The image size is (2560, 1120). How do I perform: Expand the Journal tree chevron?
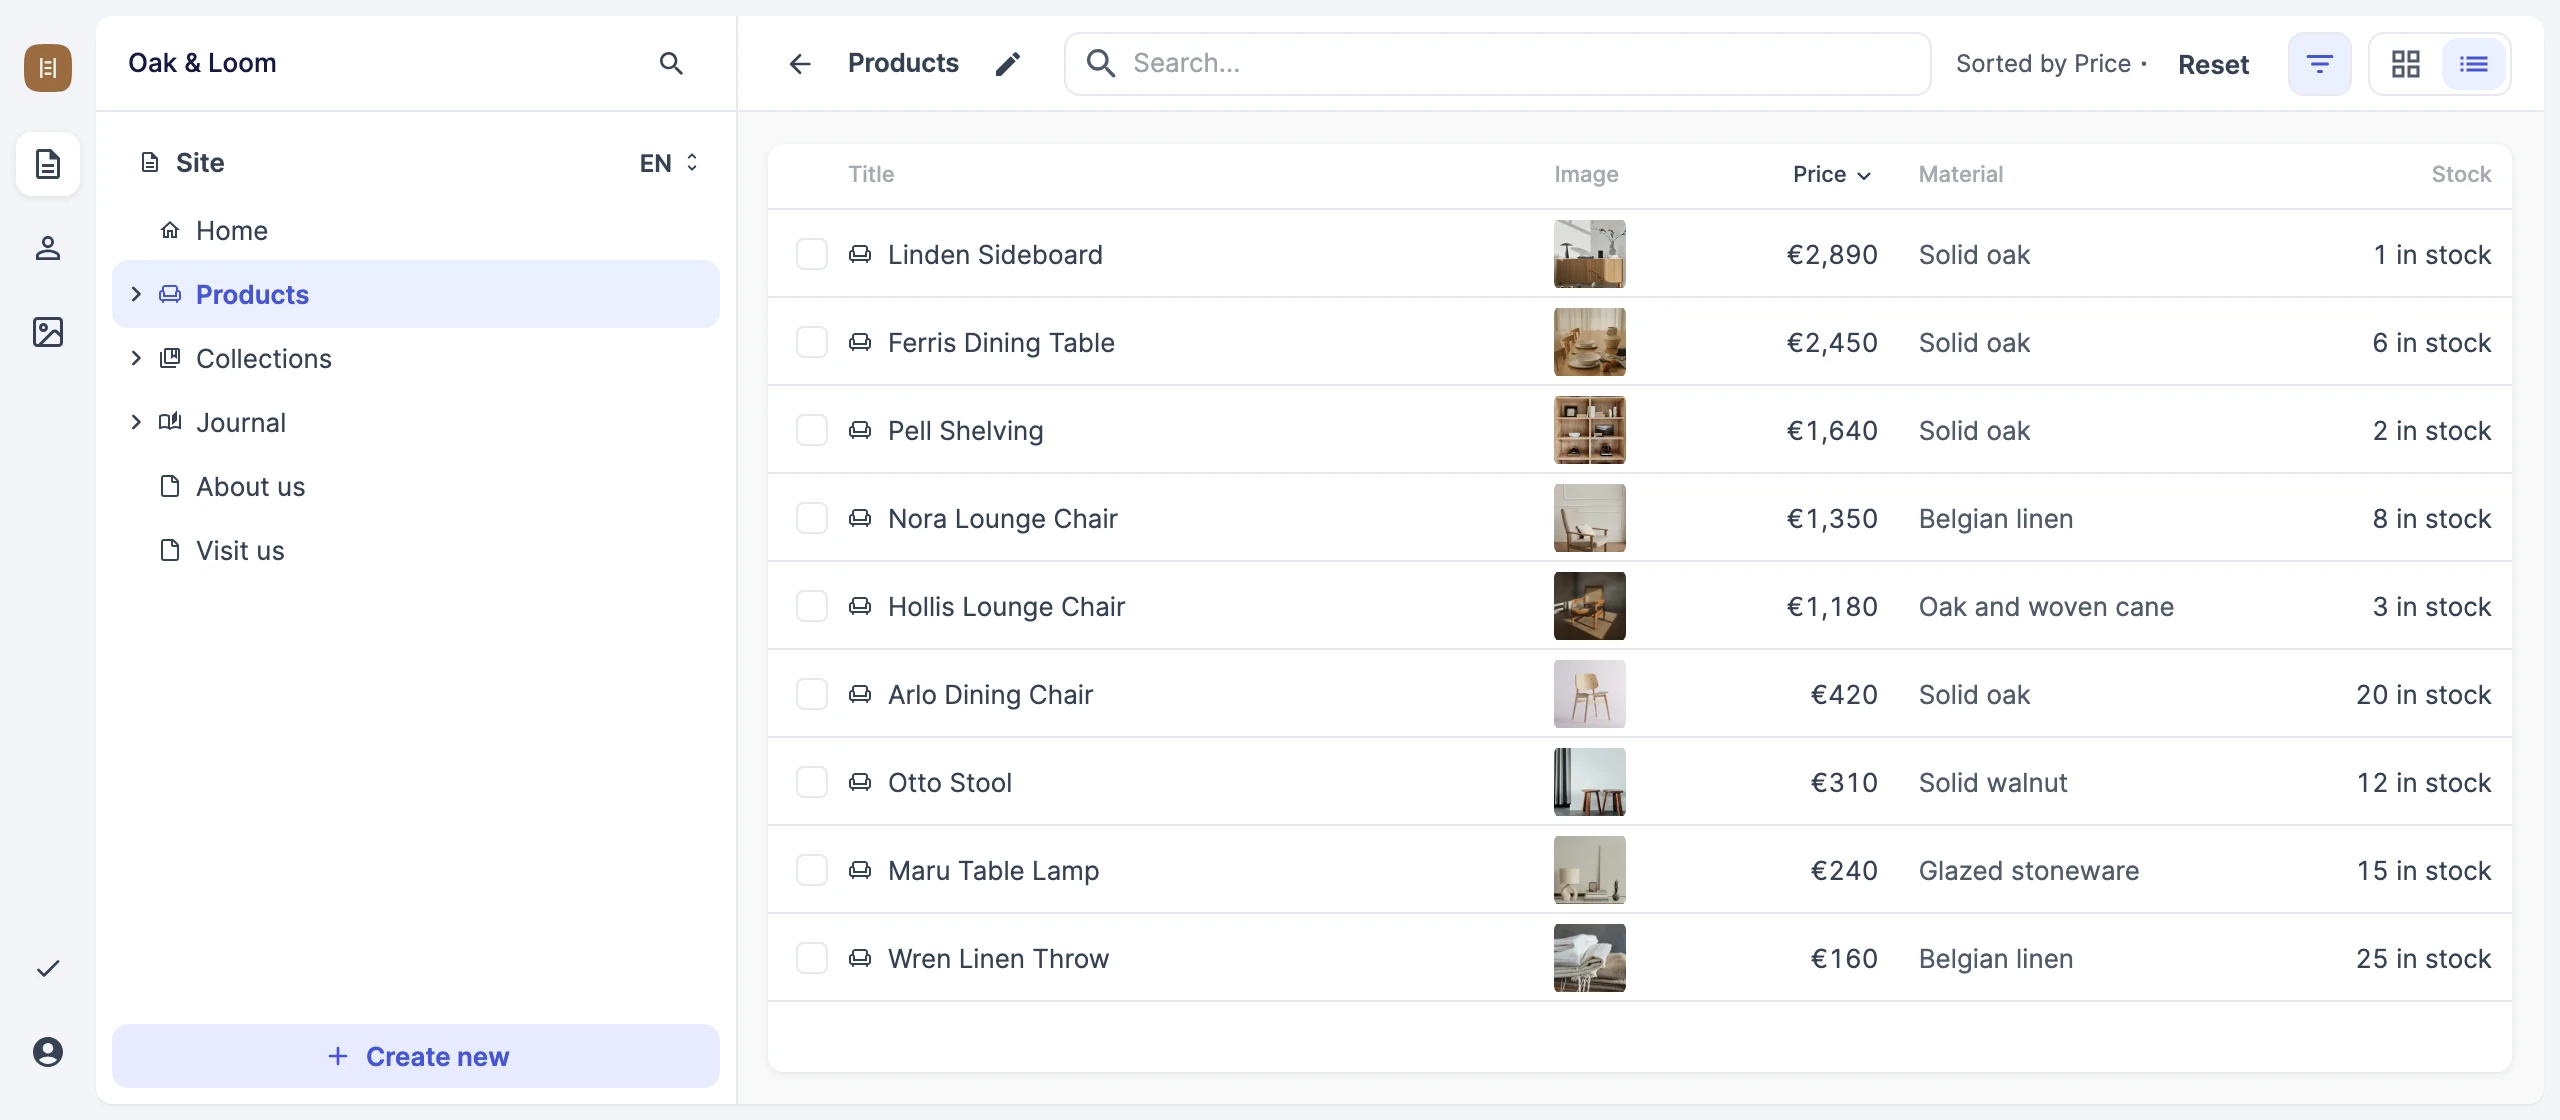pos(136,422)
